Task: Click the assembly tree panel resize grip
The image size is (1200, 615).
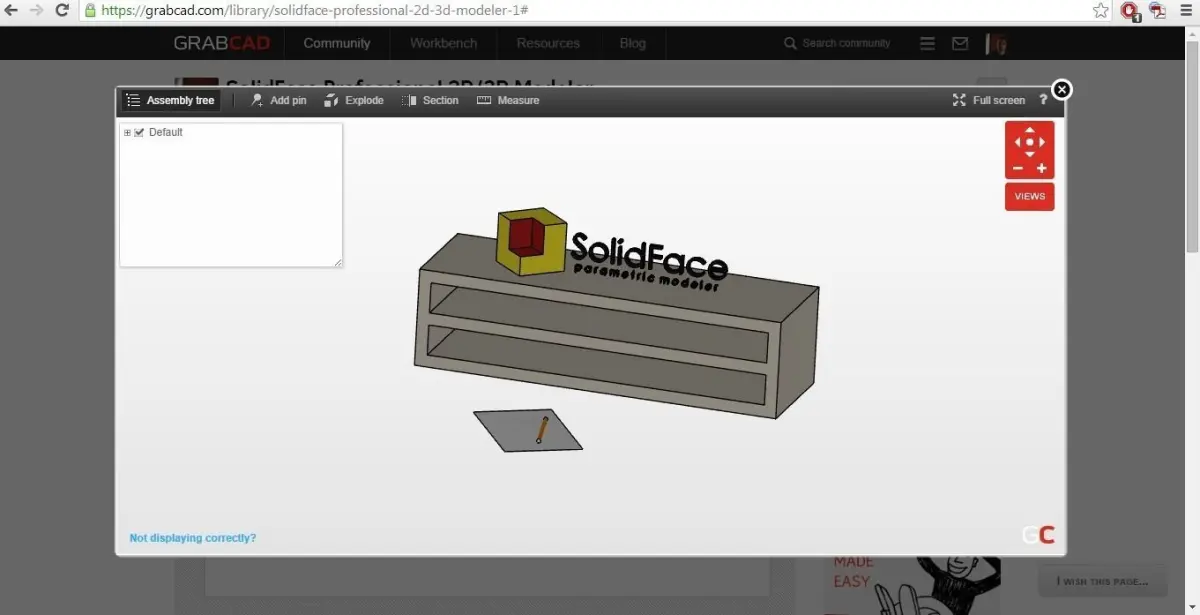Action: point(338,262)
